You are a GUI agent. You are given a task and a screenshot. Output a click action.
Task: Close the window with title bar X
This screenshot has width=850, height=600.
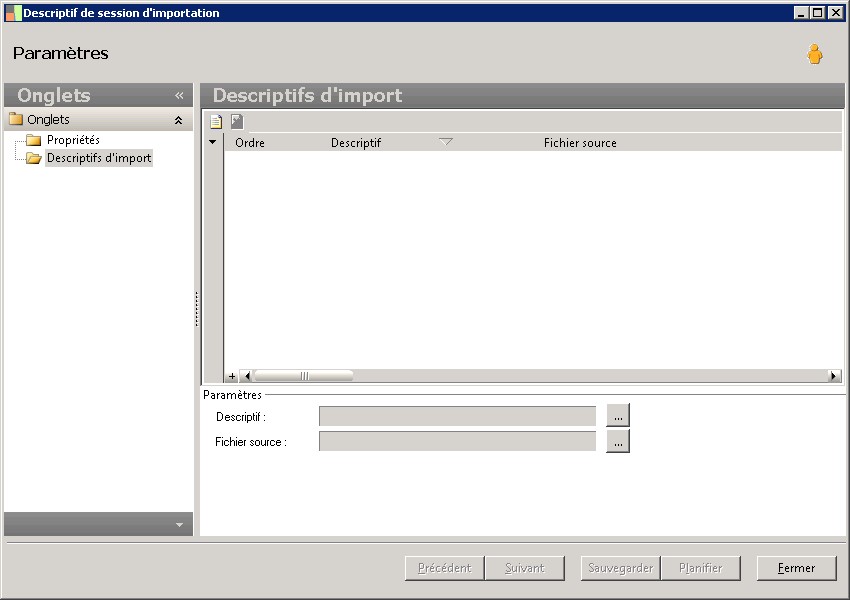point(835,12)
